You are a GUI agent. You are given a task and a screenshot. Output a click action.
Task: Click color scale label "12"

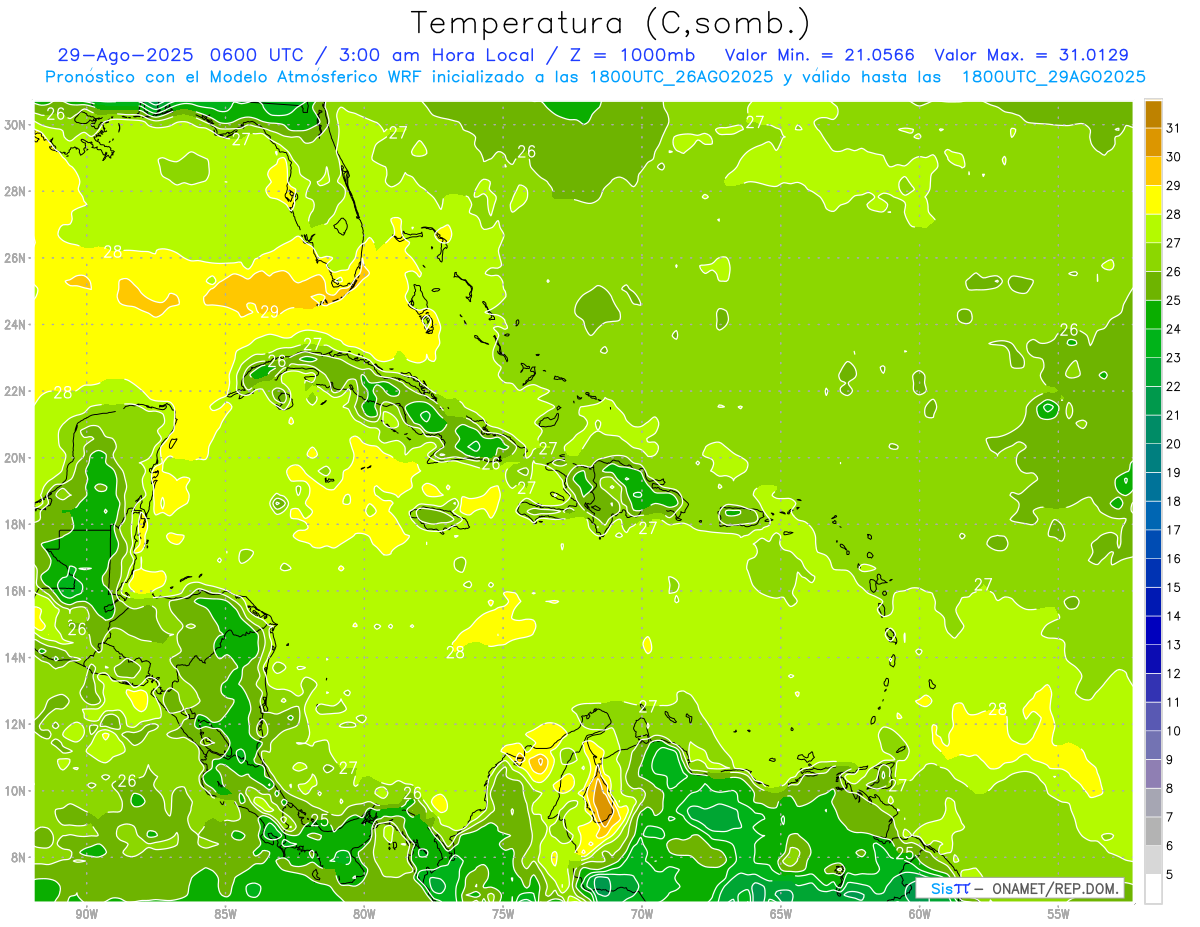tap(1174, 674)
